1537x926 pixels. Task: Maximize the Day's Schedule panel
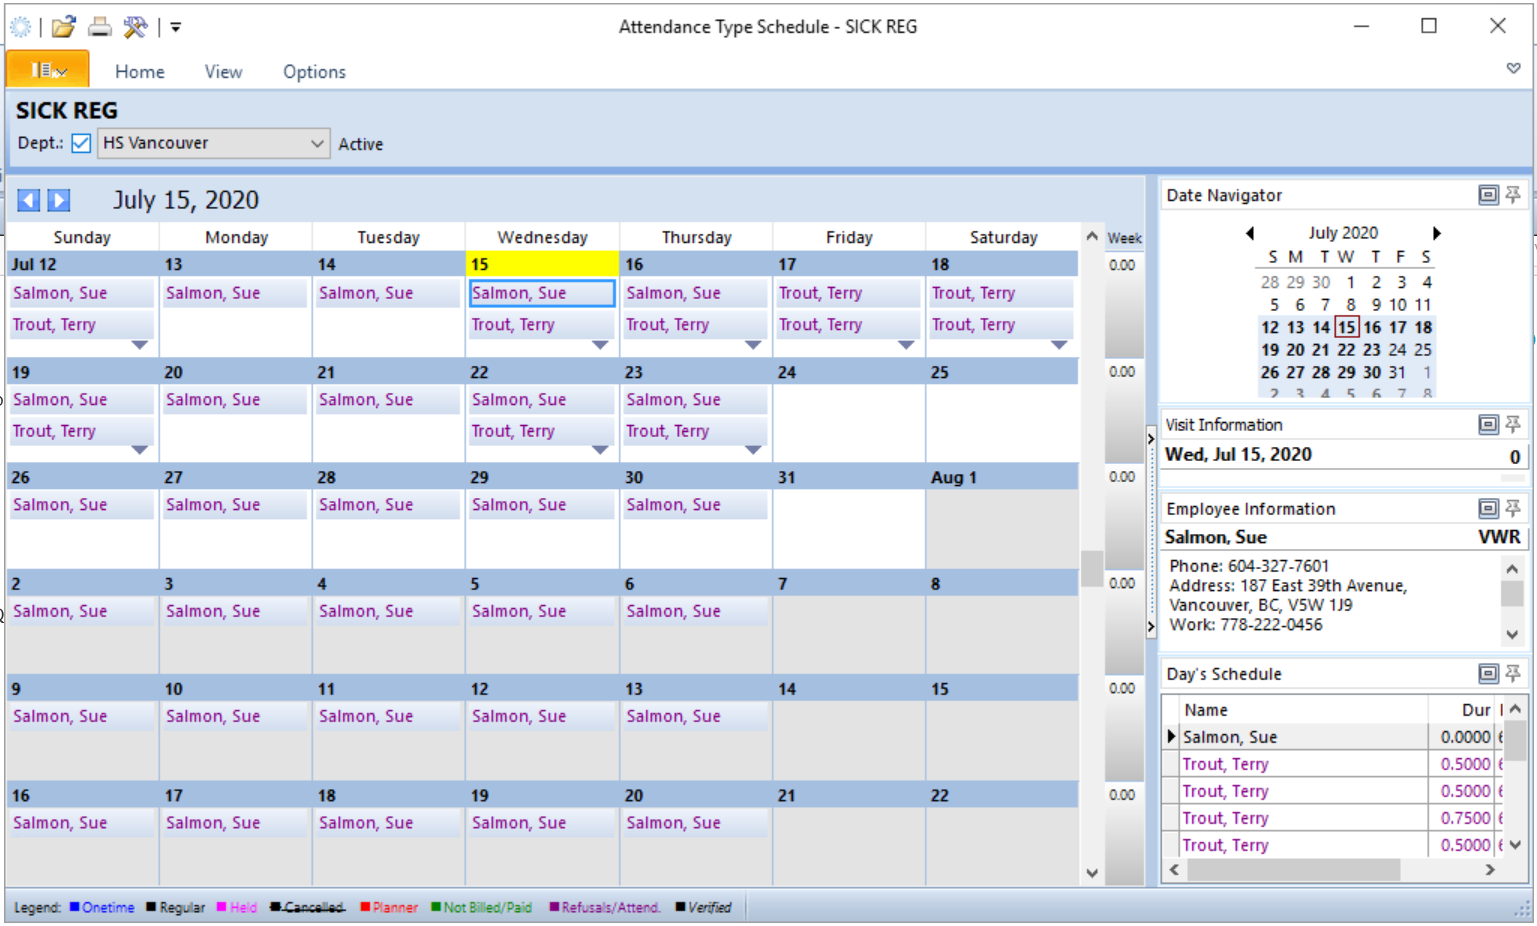(x=1488, y=674)
